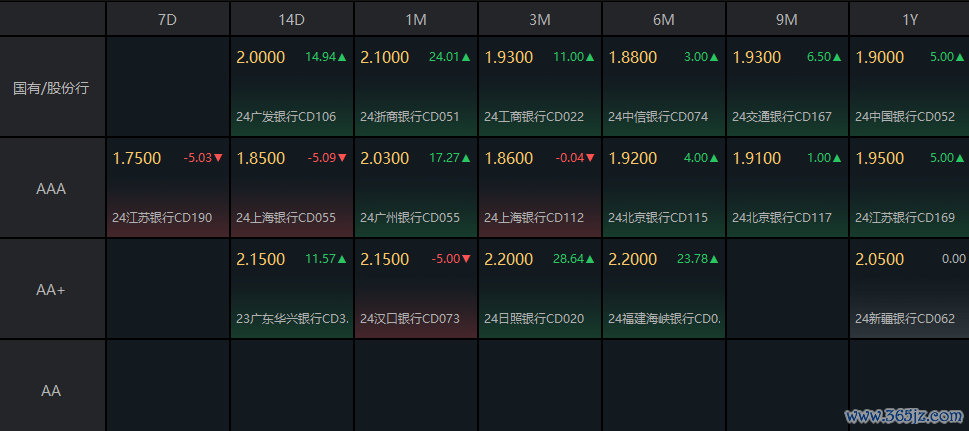
Task: Open the 24上海银行CD112 cell
Action: [540, 188]
